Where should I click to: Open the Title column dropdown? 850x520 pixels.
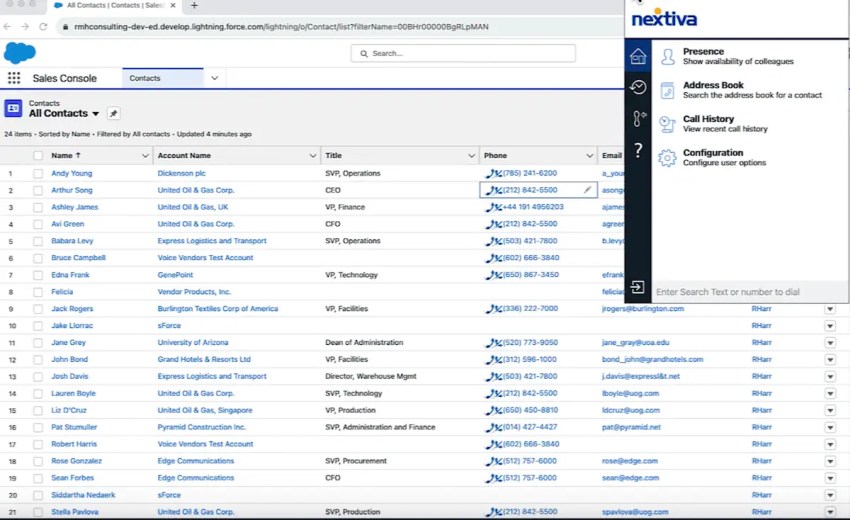[472, 156]
